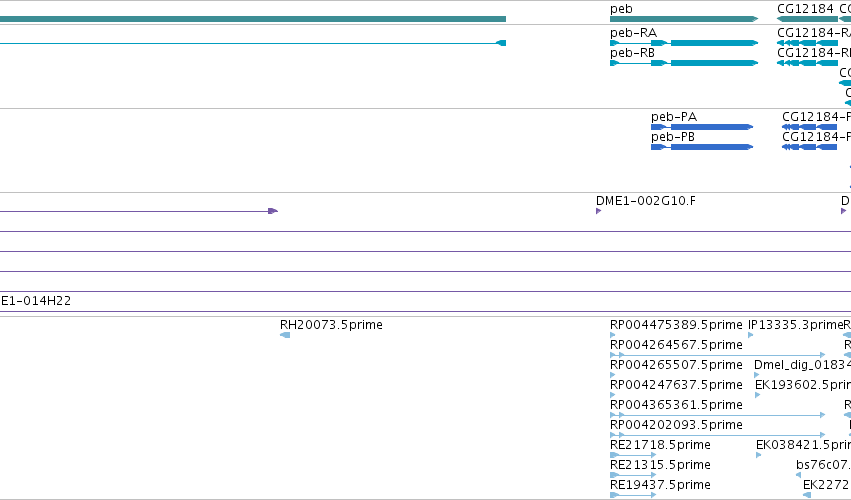Click the IP13335.3prime label
851x500 pixels.
(x=795, y=325)
